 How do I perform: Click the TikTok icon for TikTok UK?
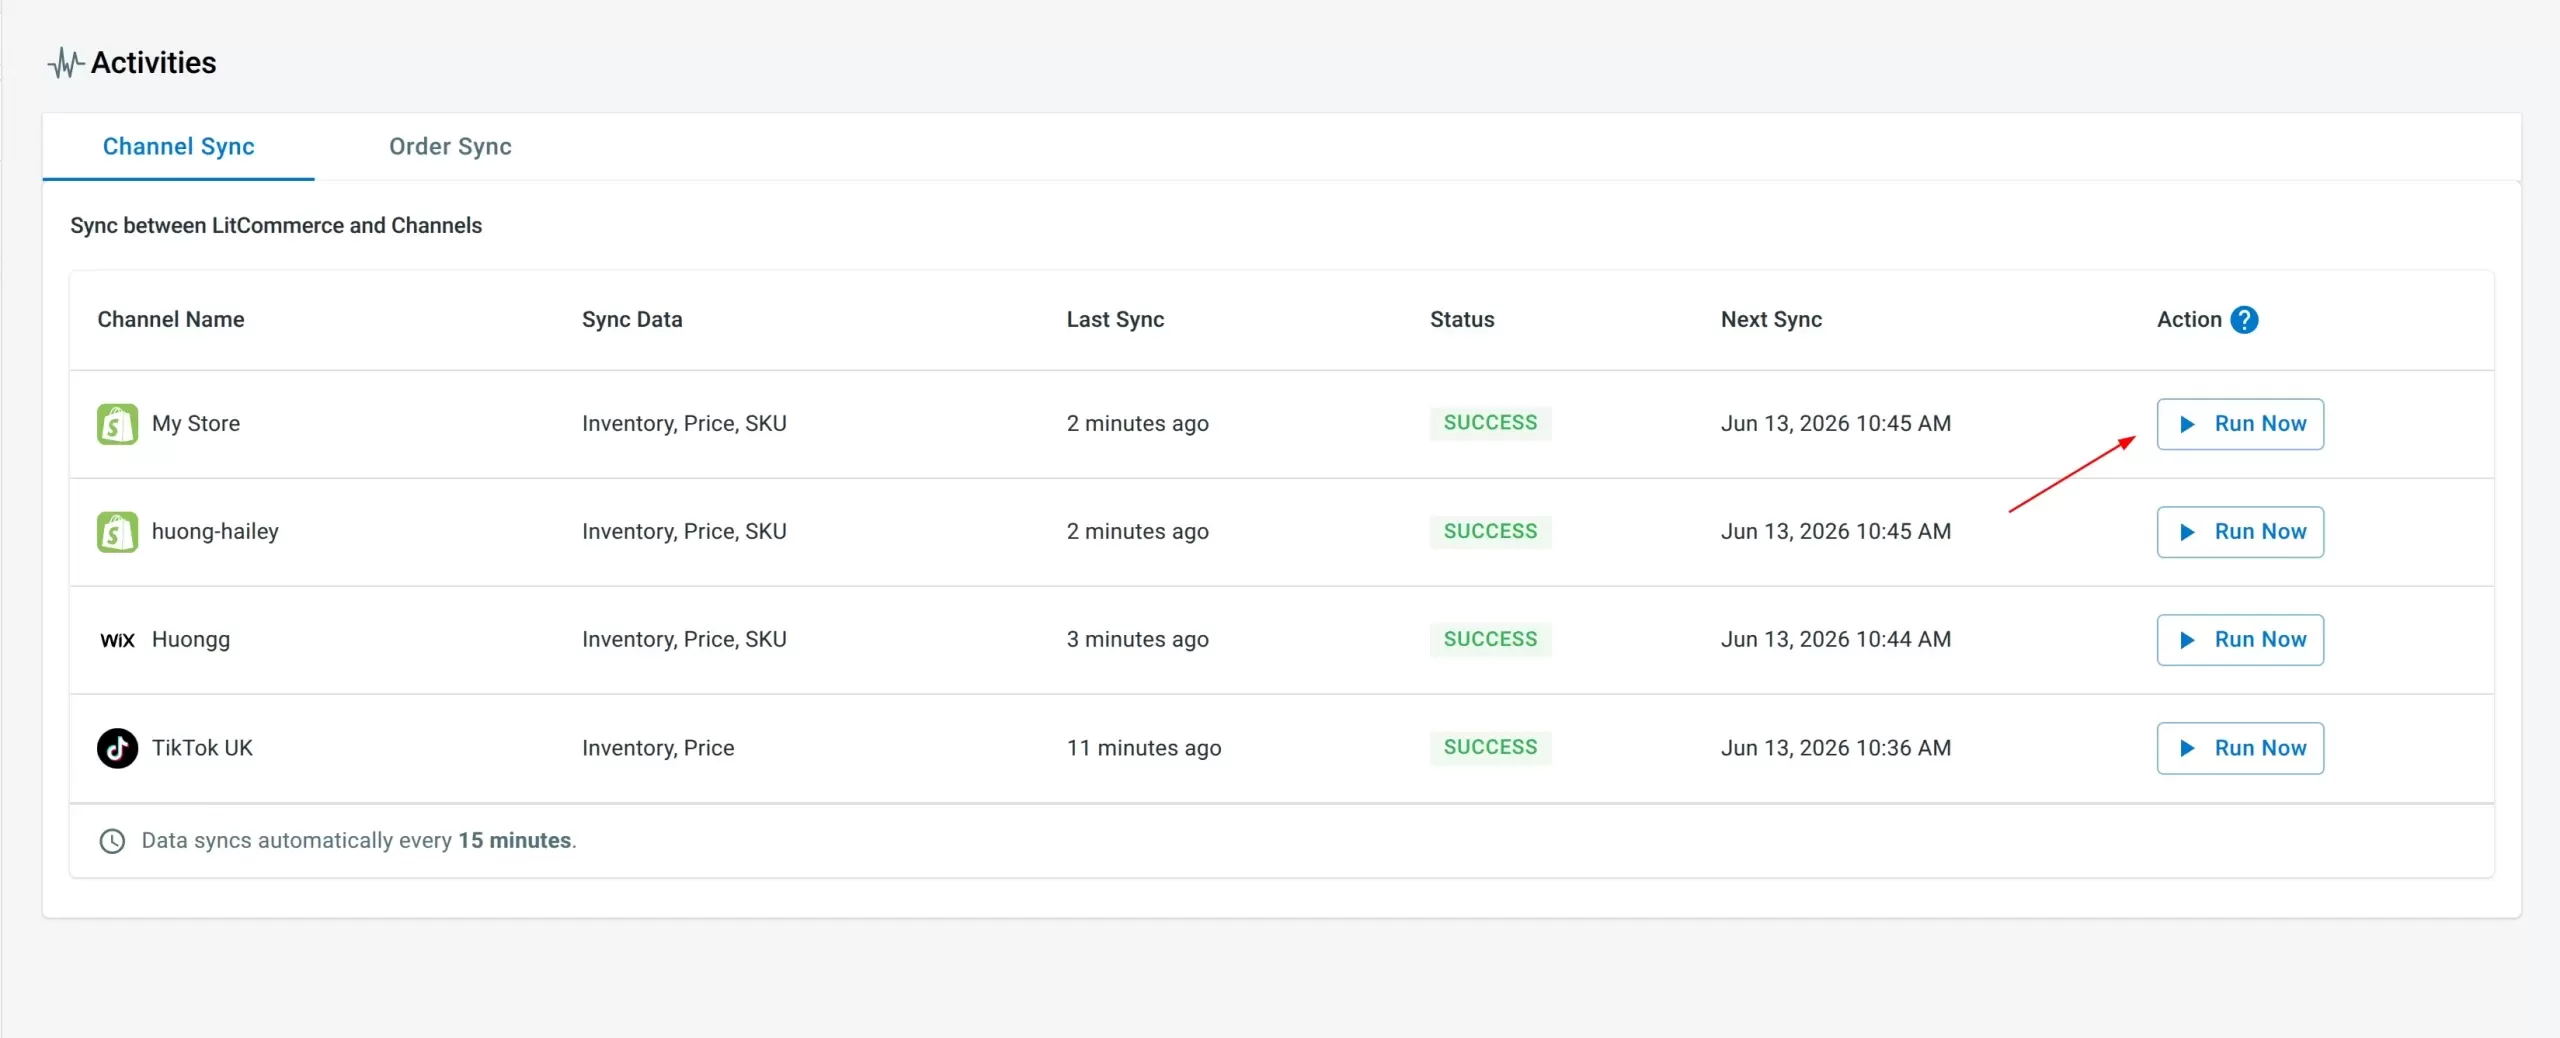pyautogui.click(x=117, y=748)
